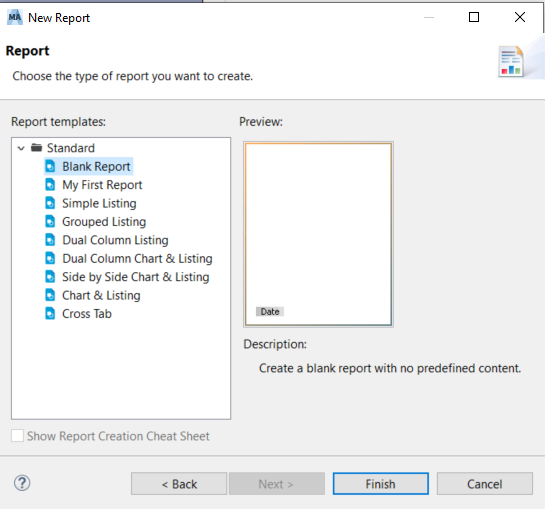
Task: Go back with the < Back button
Action: [179, 484]
